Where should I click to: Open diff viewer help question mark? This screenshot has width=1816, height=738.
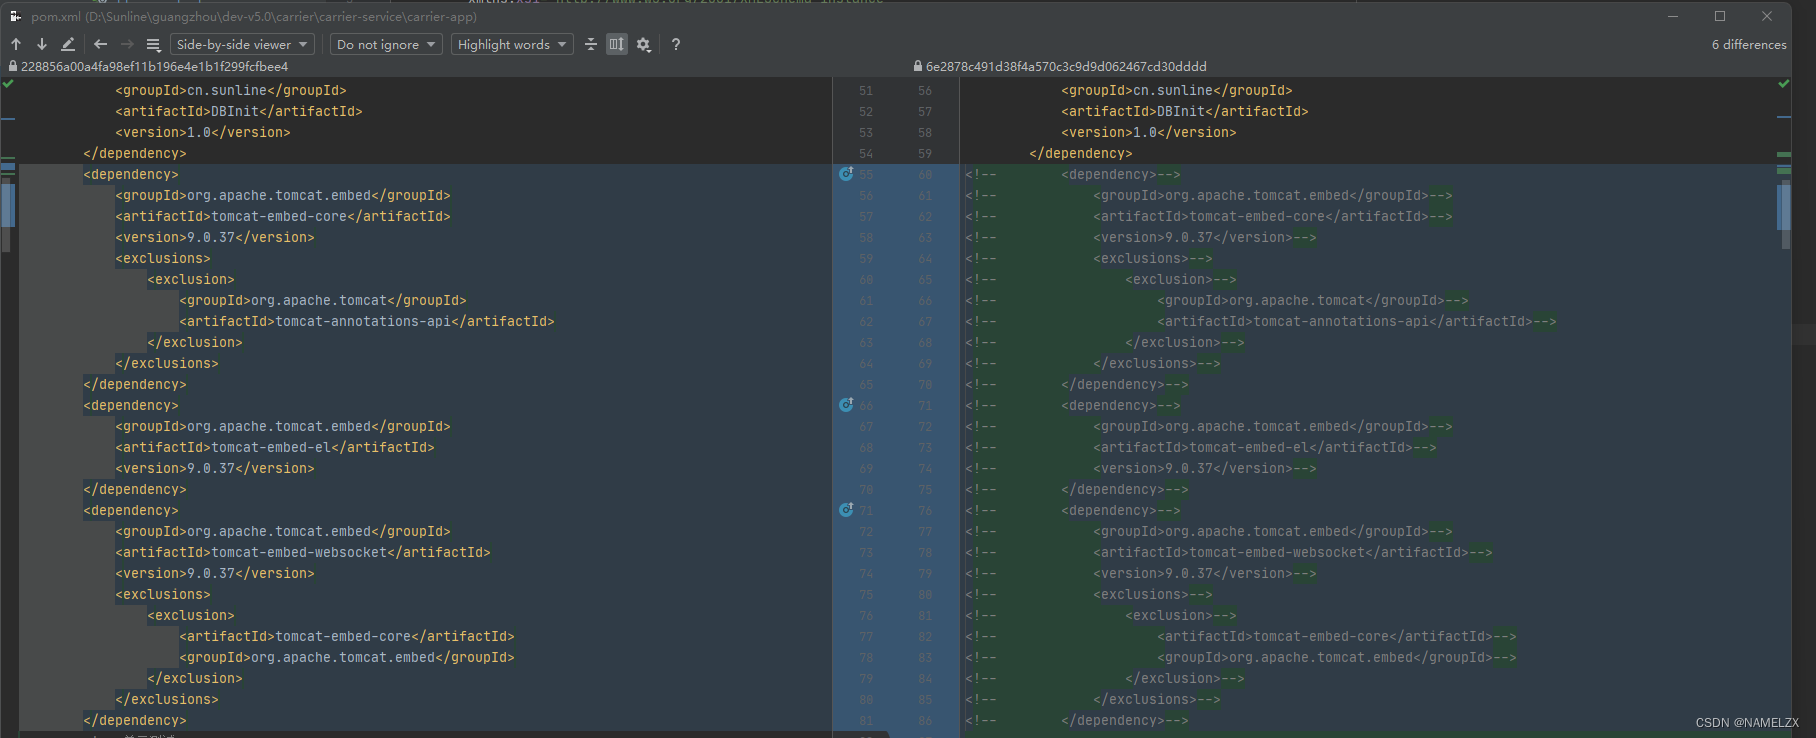click(676, 44)
